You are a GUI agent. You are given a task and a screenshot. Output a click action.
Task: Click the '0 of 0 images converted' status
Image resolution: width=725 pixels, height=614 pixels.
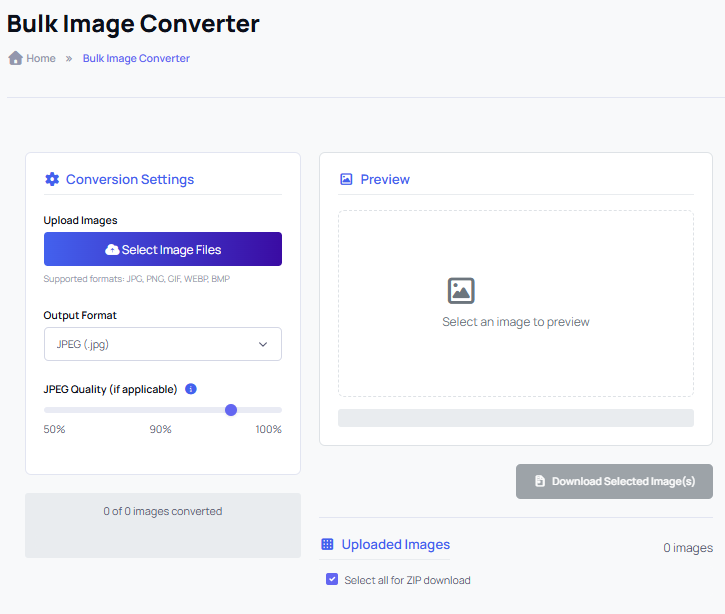[163, 511]
